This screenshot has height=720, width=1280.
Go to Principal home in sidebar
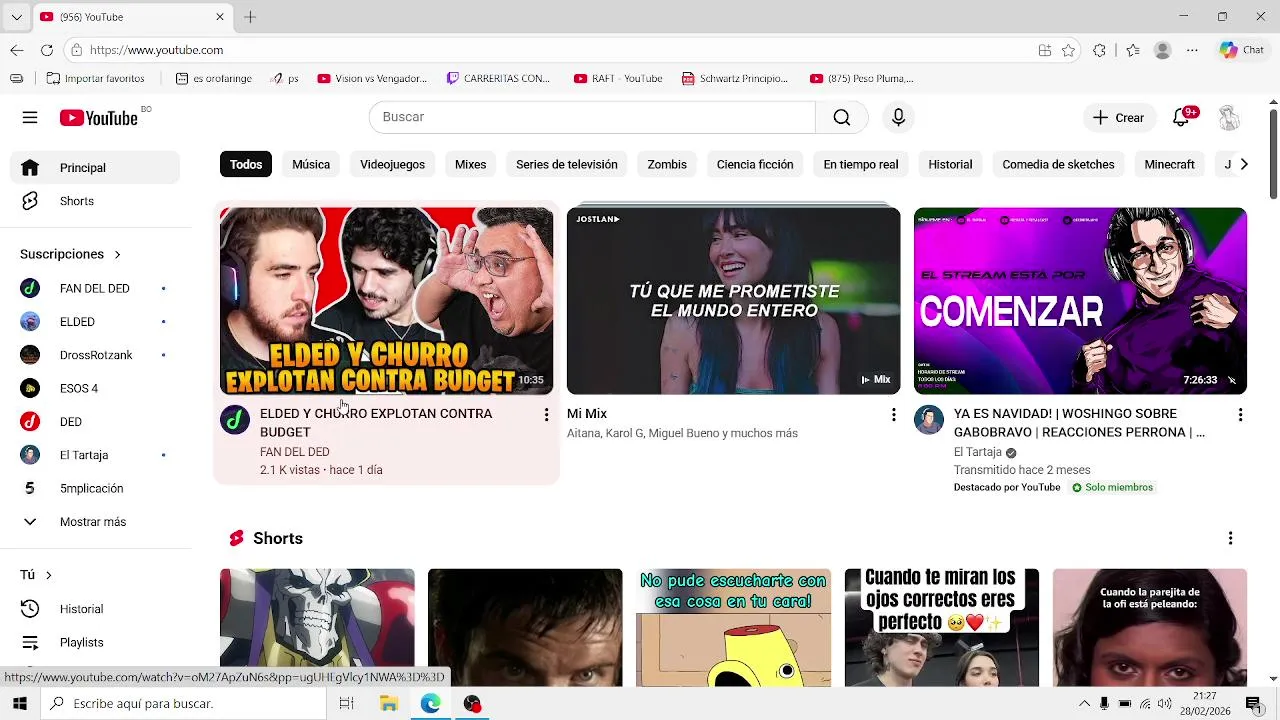pos(95,168)
